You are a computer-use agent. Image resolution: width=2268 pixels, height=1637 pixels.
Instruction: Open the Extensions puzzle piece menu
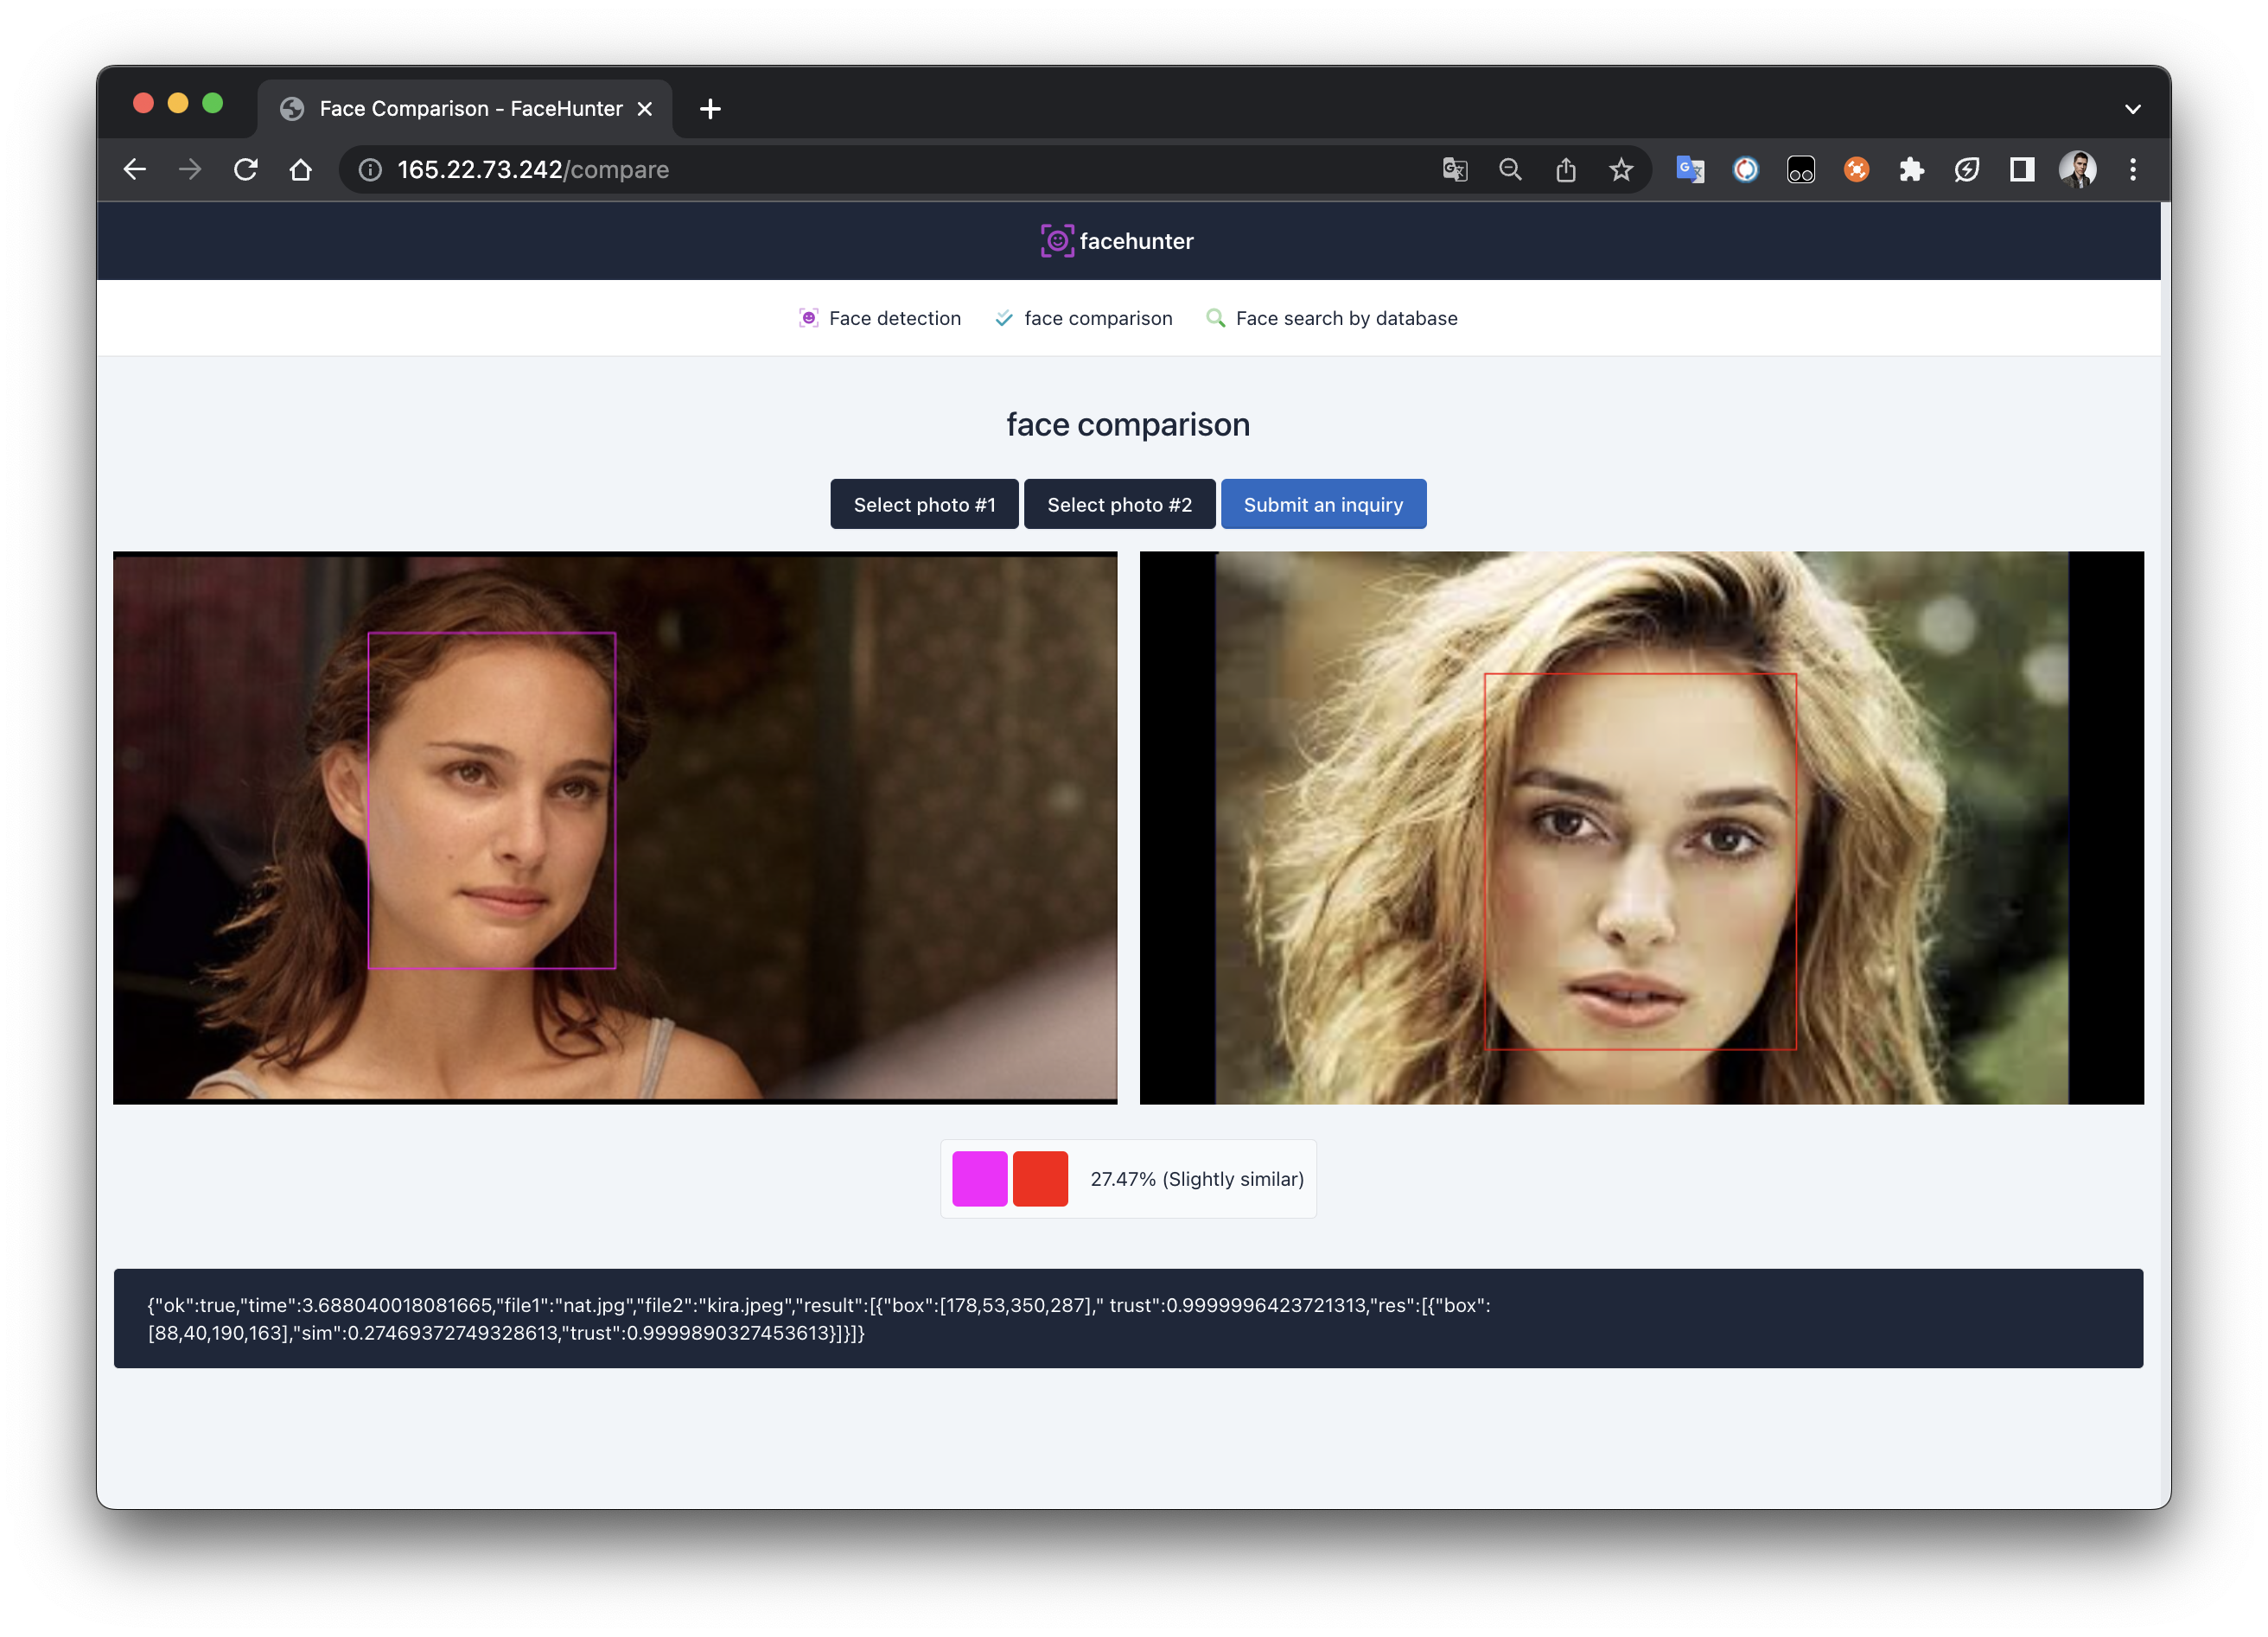(1912, 170)
